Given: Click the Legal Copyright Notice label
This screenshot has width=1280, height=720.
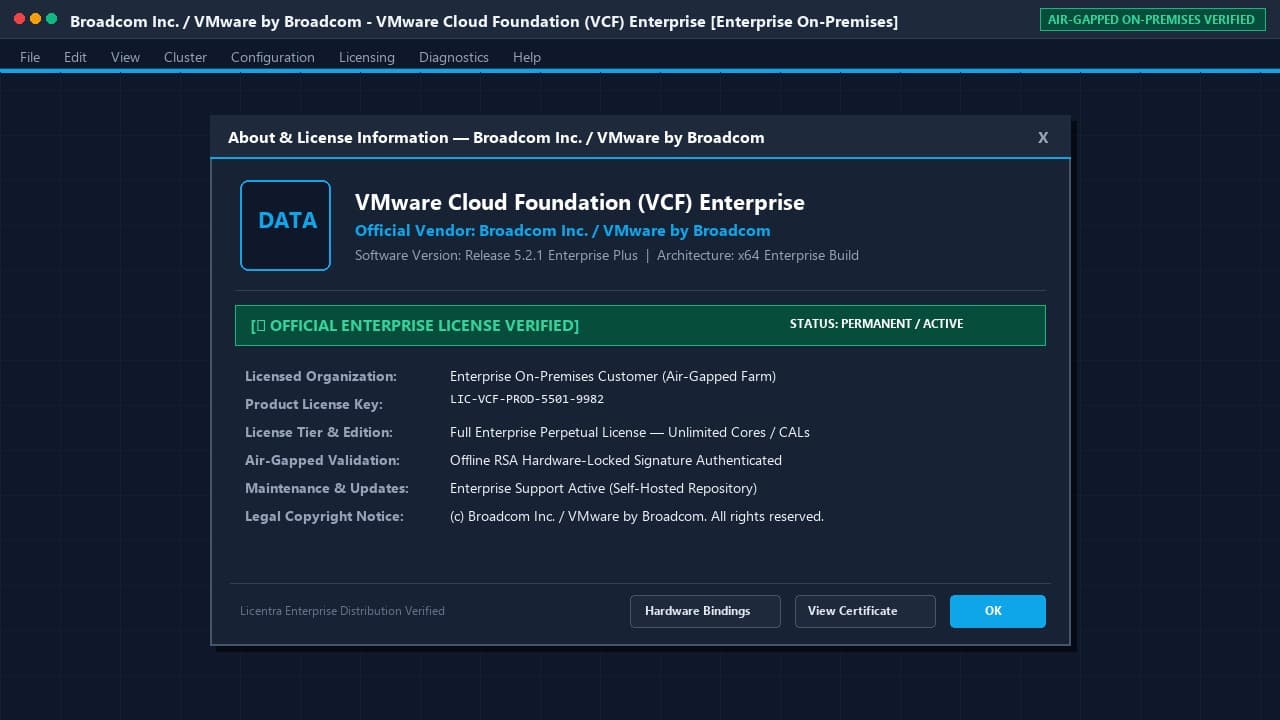Looking at the screenshot, I should point(324,516).
